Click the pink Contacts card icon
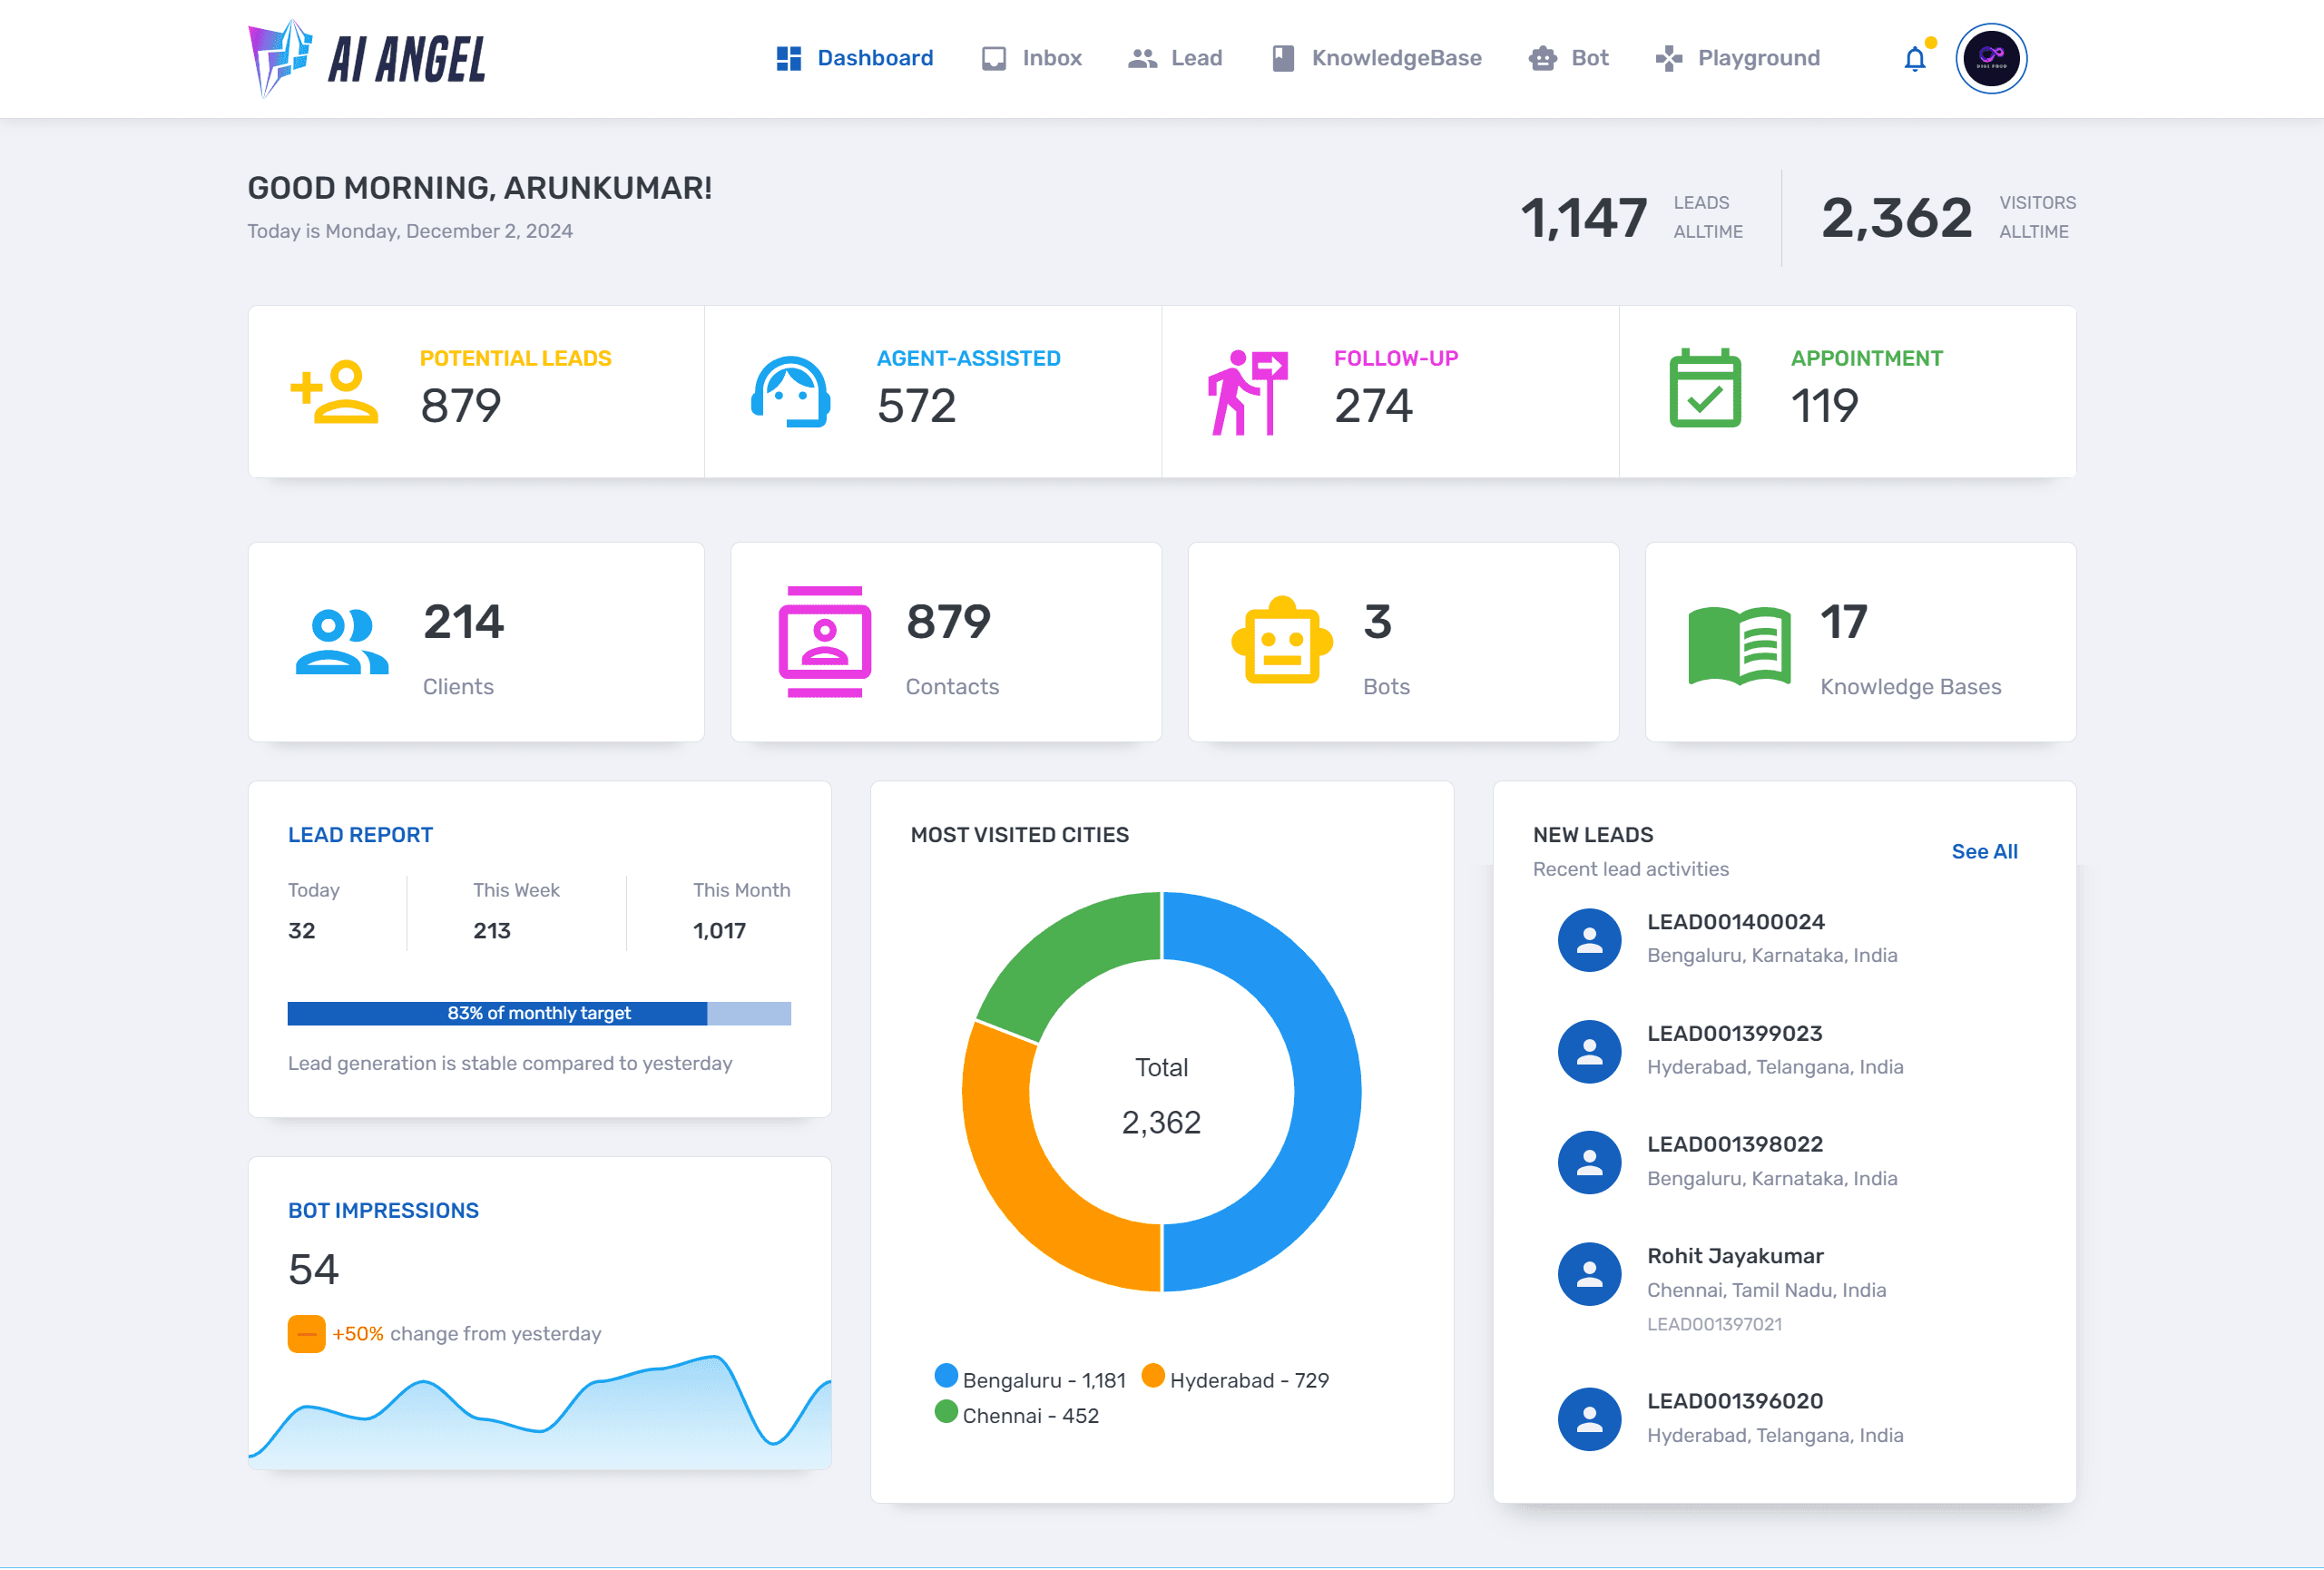Screen dimensions: 2324x1570 [824, 641]
